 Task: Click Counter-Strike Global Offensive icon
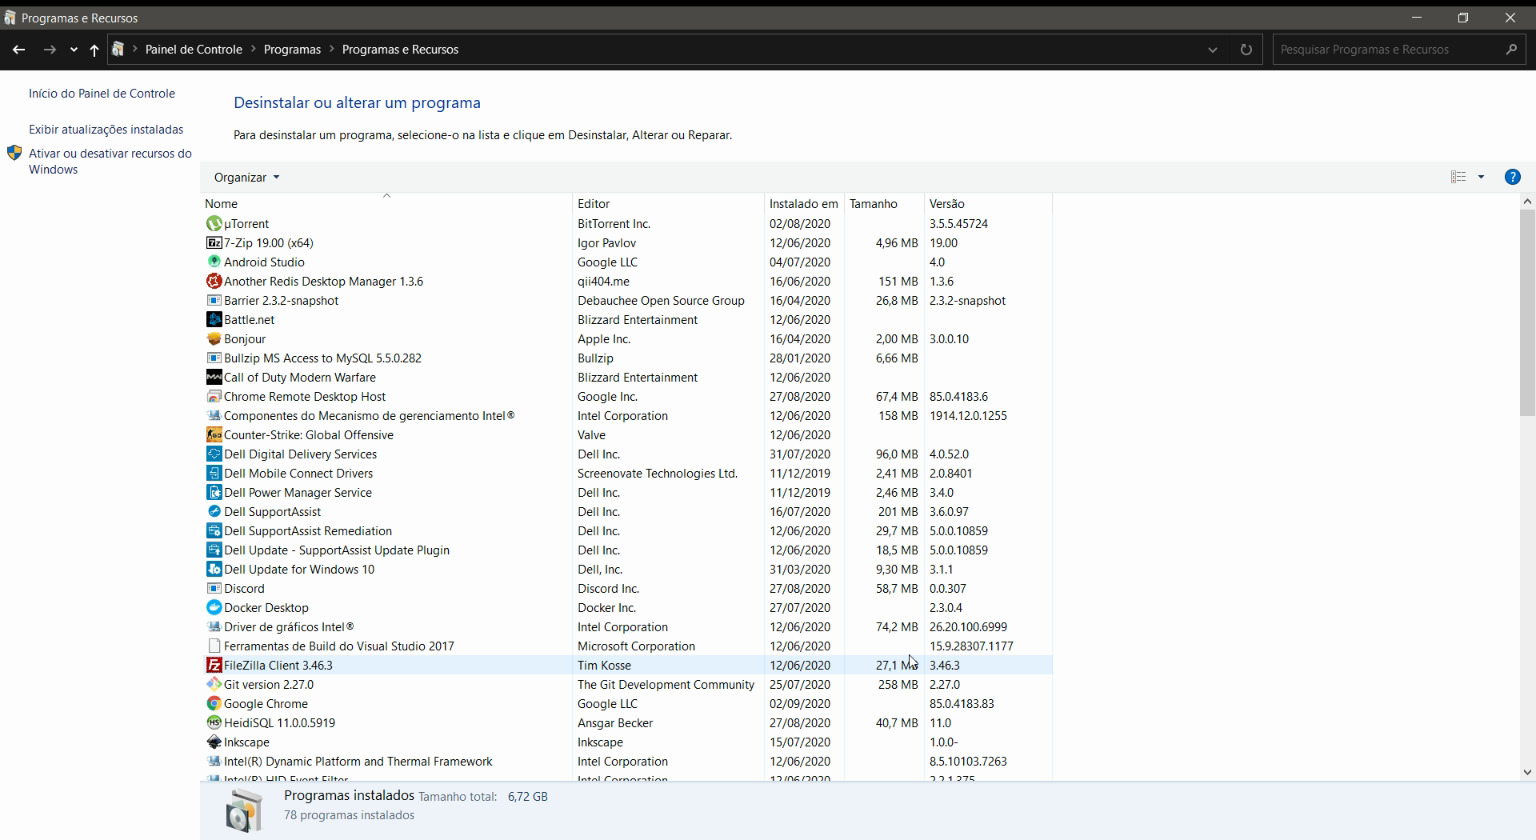[x=213, y=435]
